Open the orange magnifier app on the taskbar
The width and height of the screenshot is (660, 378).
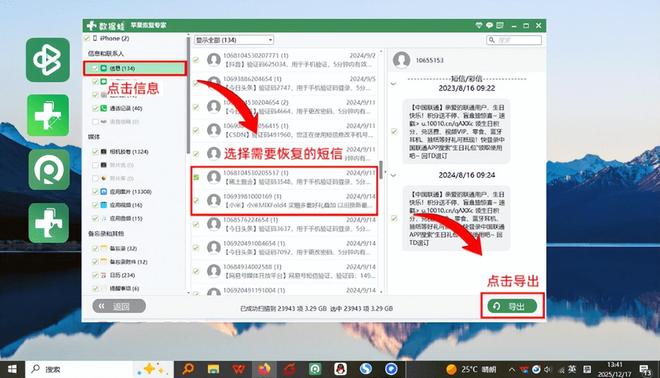coord(188,369)
